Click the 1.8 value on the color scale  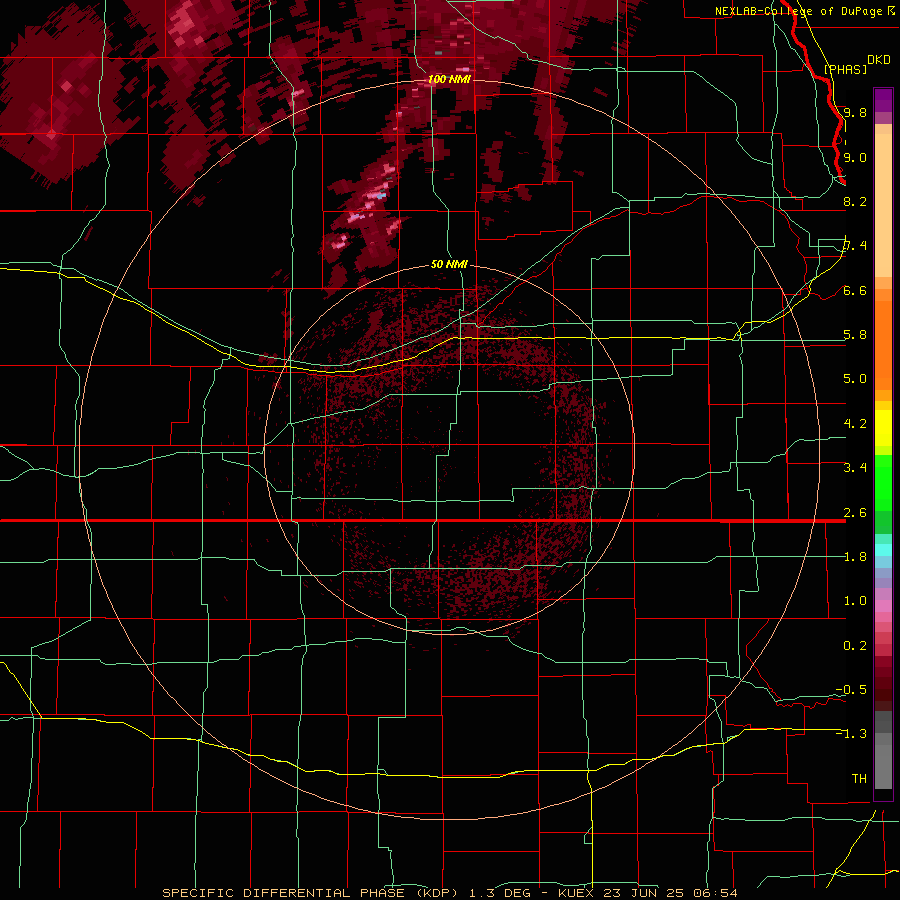[855, 557]
